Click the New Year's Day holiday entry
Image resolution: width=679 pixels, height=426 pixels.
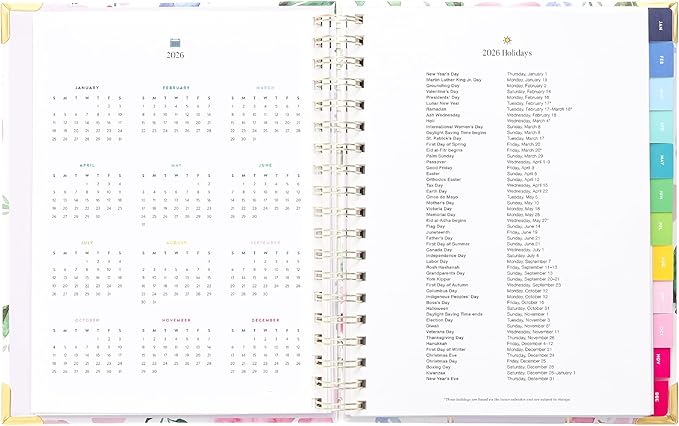pos(442,74)
